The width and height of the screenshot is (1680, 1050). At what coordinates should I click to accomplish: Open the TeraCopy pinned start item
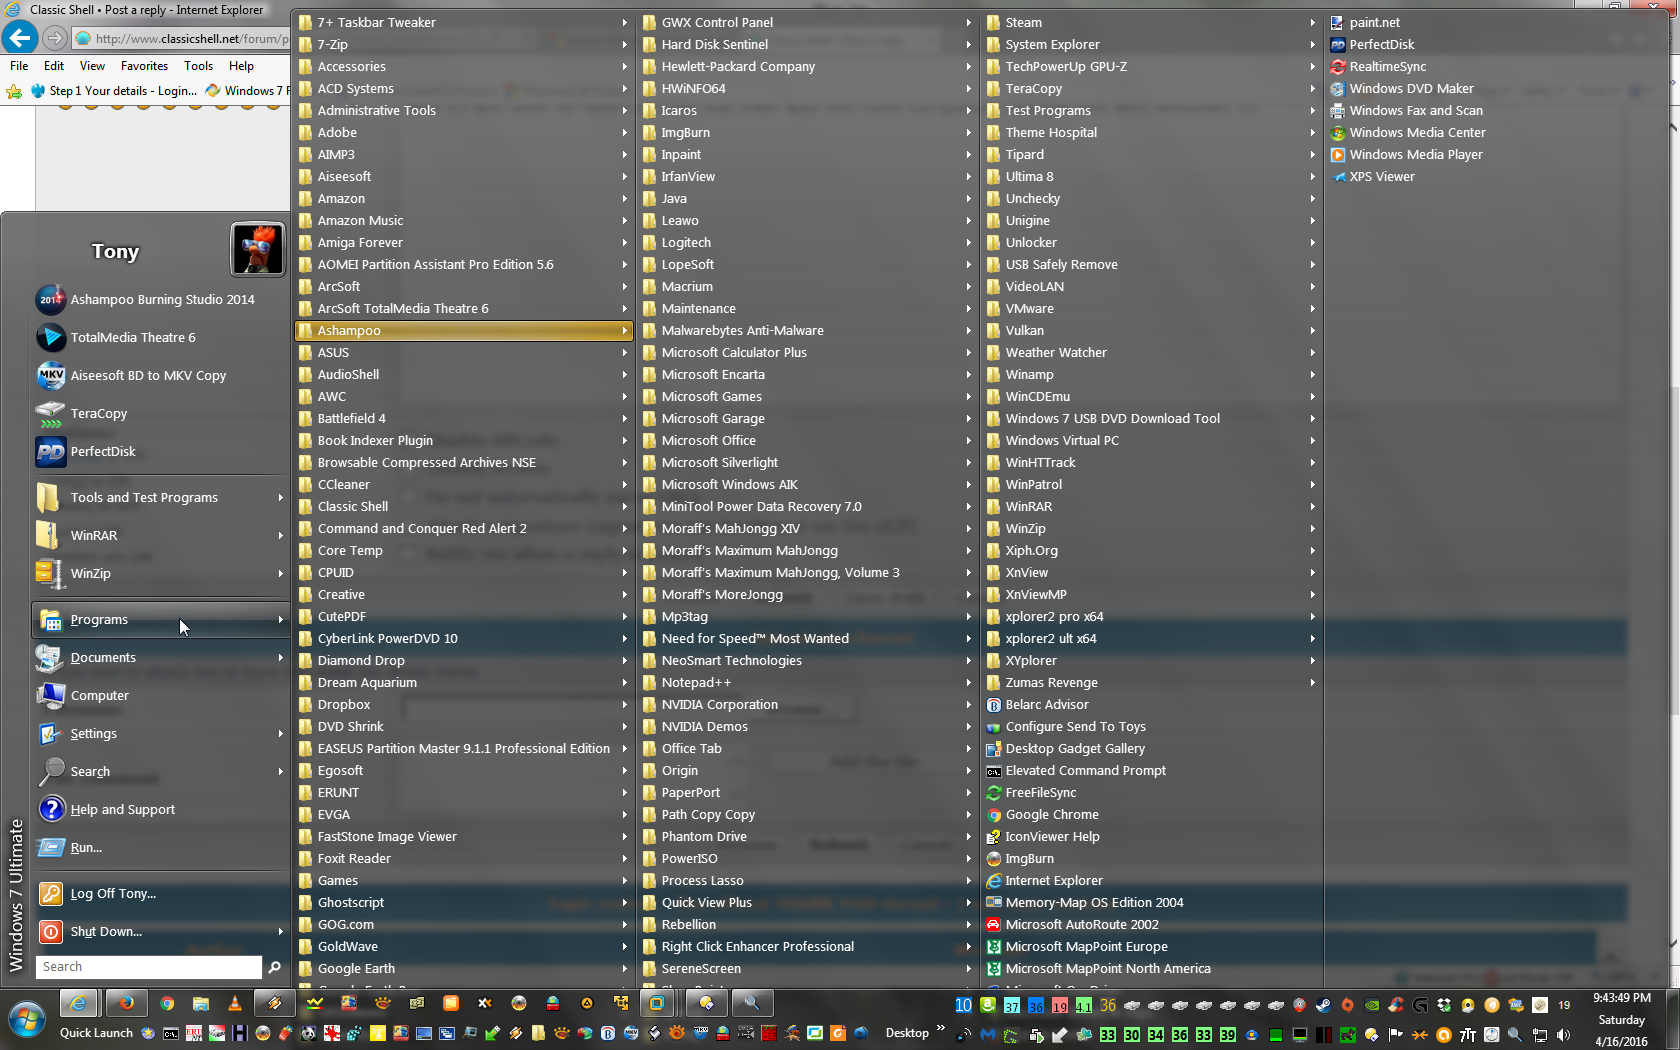coord(98,413)
